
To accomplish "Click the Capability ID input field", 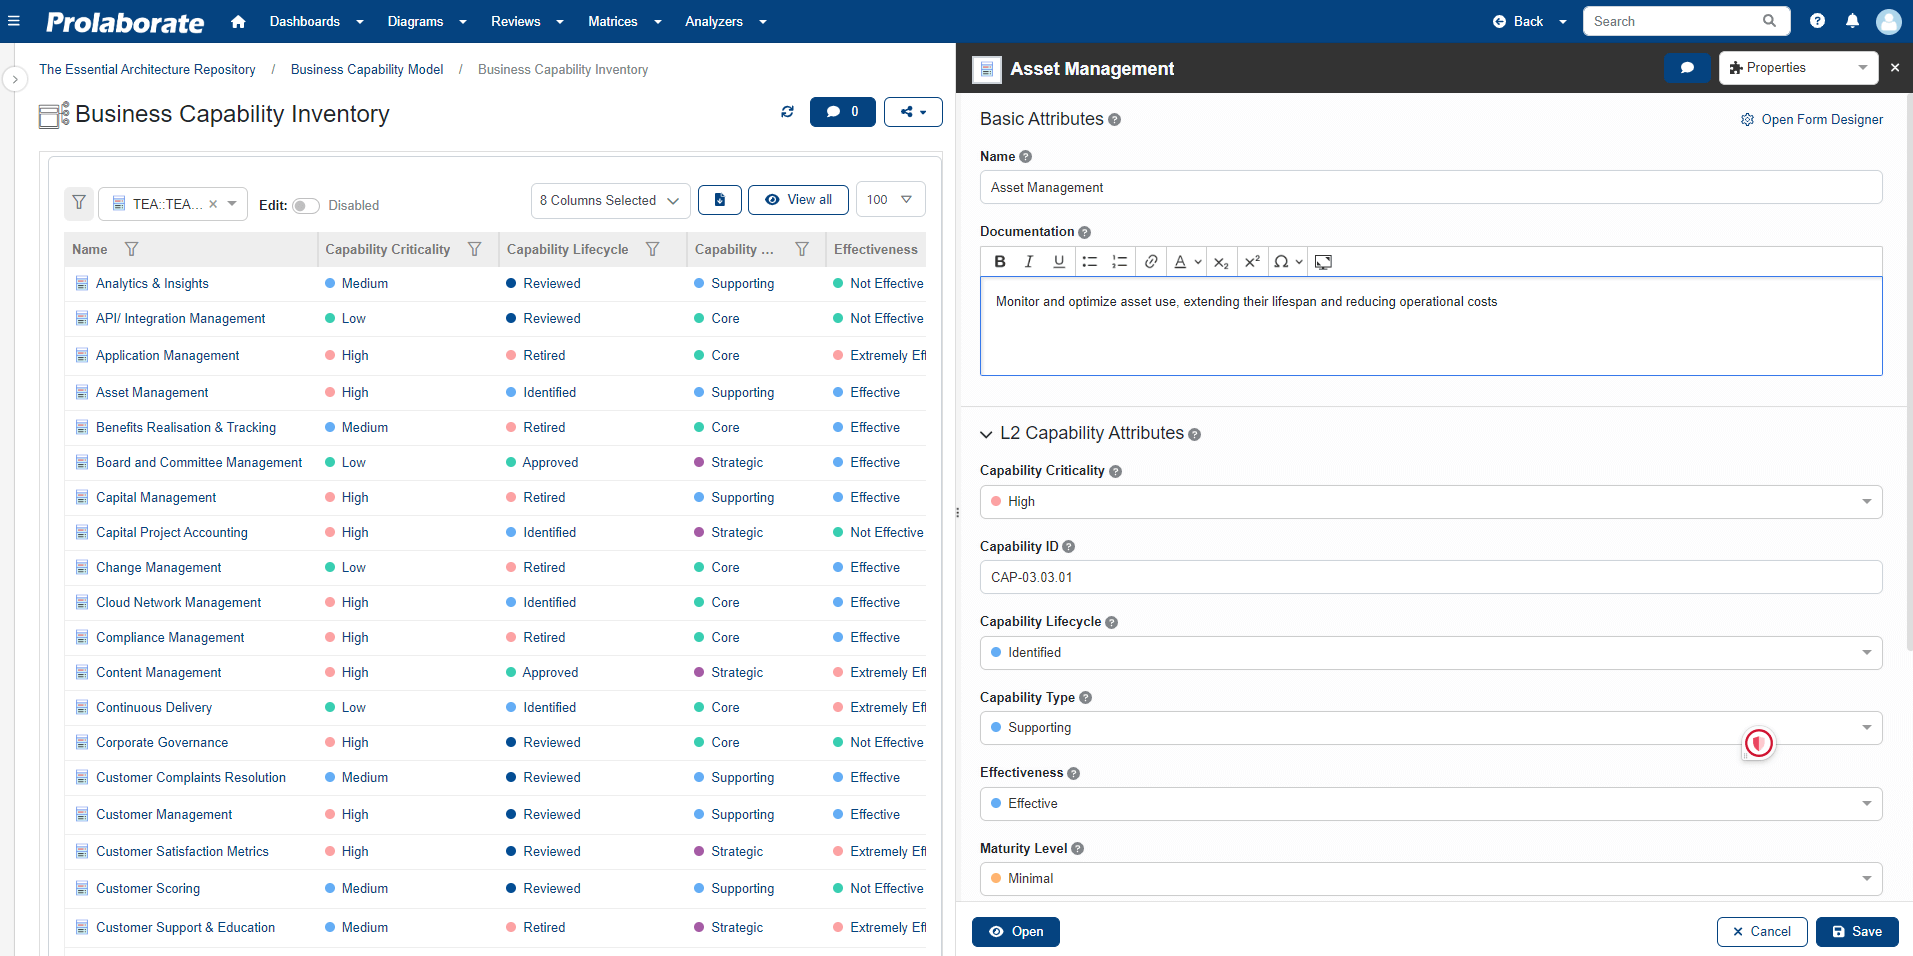I will tap(1431, 577).
